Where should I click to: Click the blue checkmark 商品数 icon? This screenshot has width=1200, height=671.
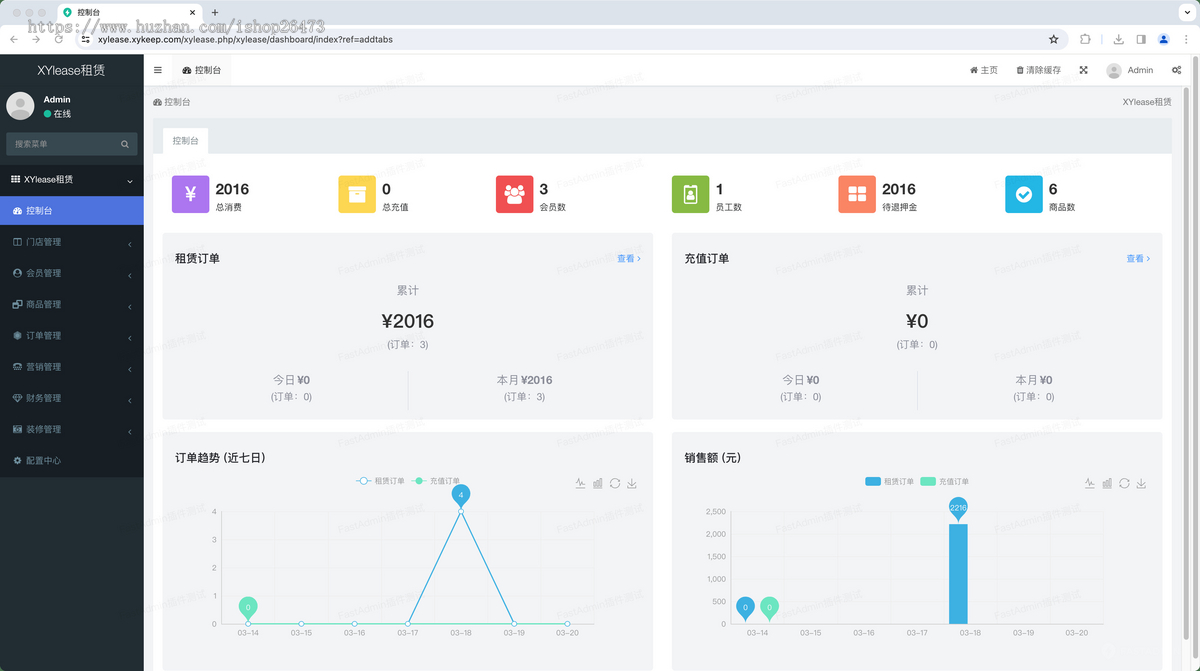pyautogui.click(x=1023, y=195)
